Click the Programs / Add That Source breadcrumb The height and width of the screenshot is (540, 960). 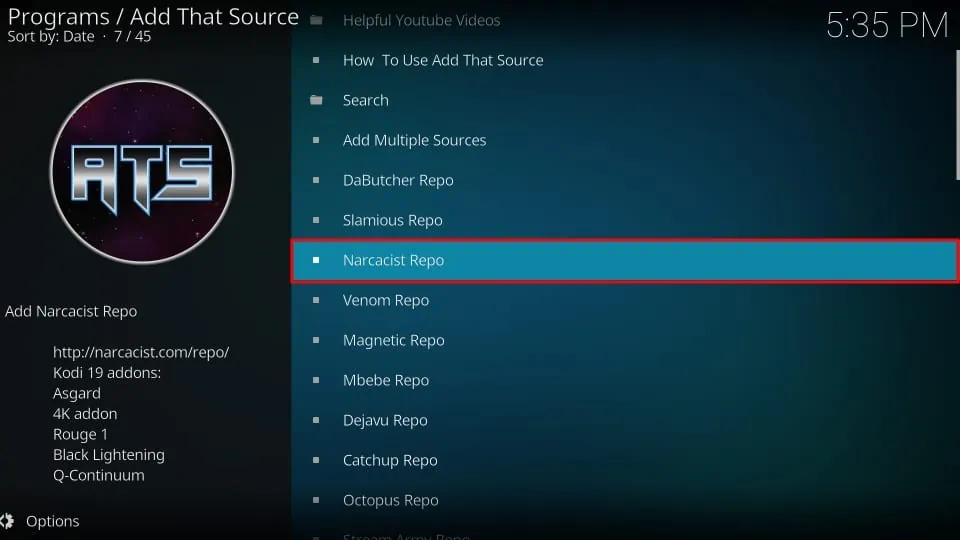(153, 17)
